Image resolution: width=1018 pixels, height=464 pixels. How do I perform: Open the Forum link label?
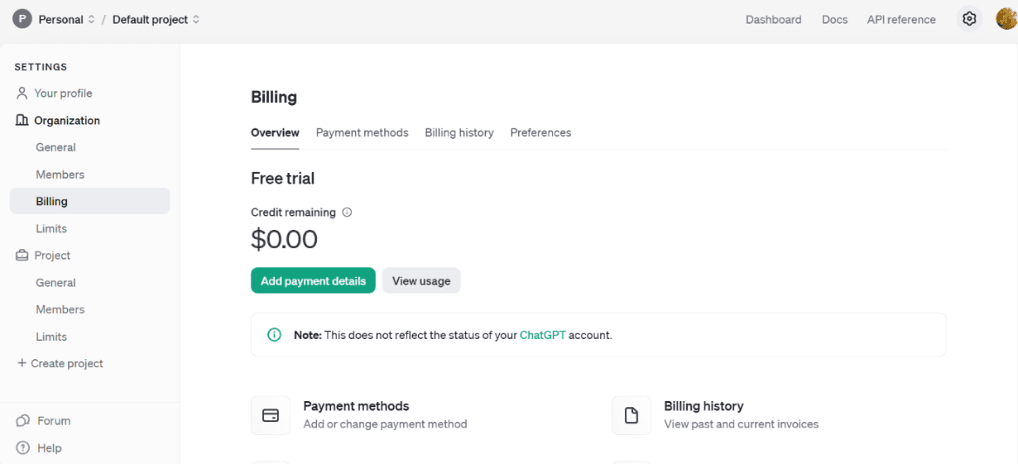click(54, 421)
